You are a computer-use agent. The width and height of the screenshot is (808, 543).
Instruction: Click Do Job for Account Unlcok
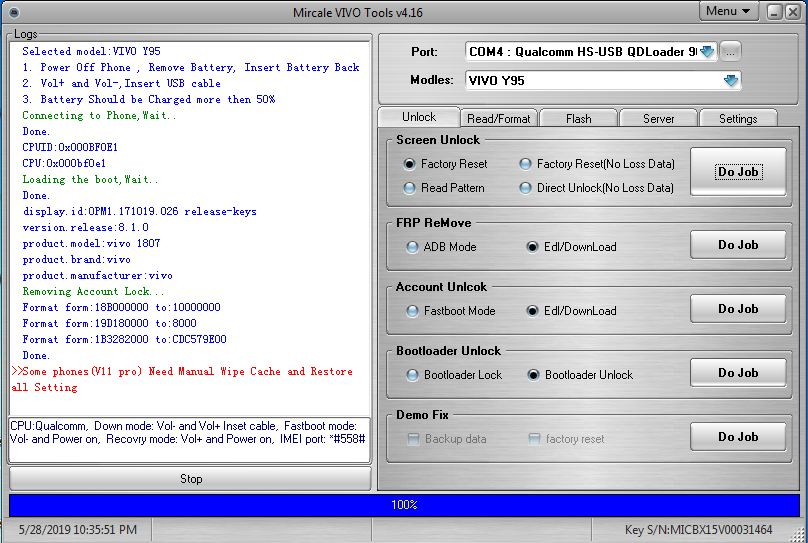[738, 309]
